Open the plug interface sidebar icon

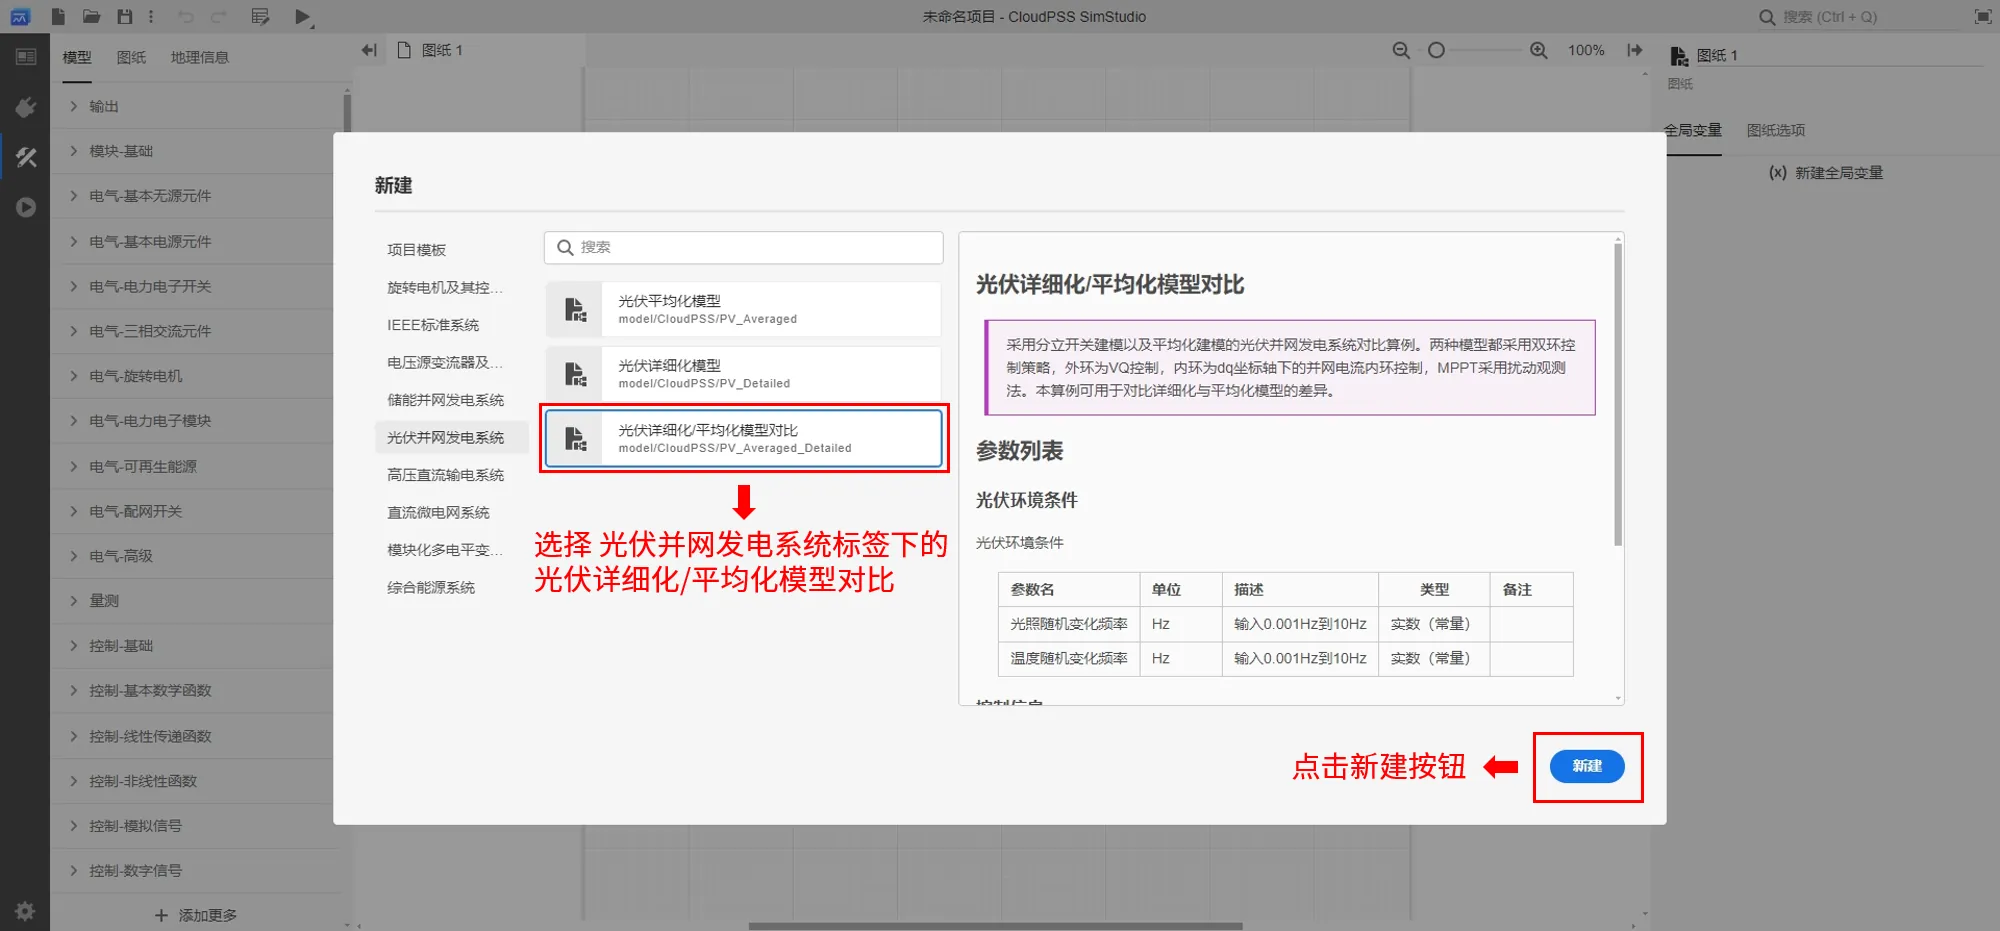click(x=26, y=107)
